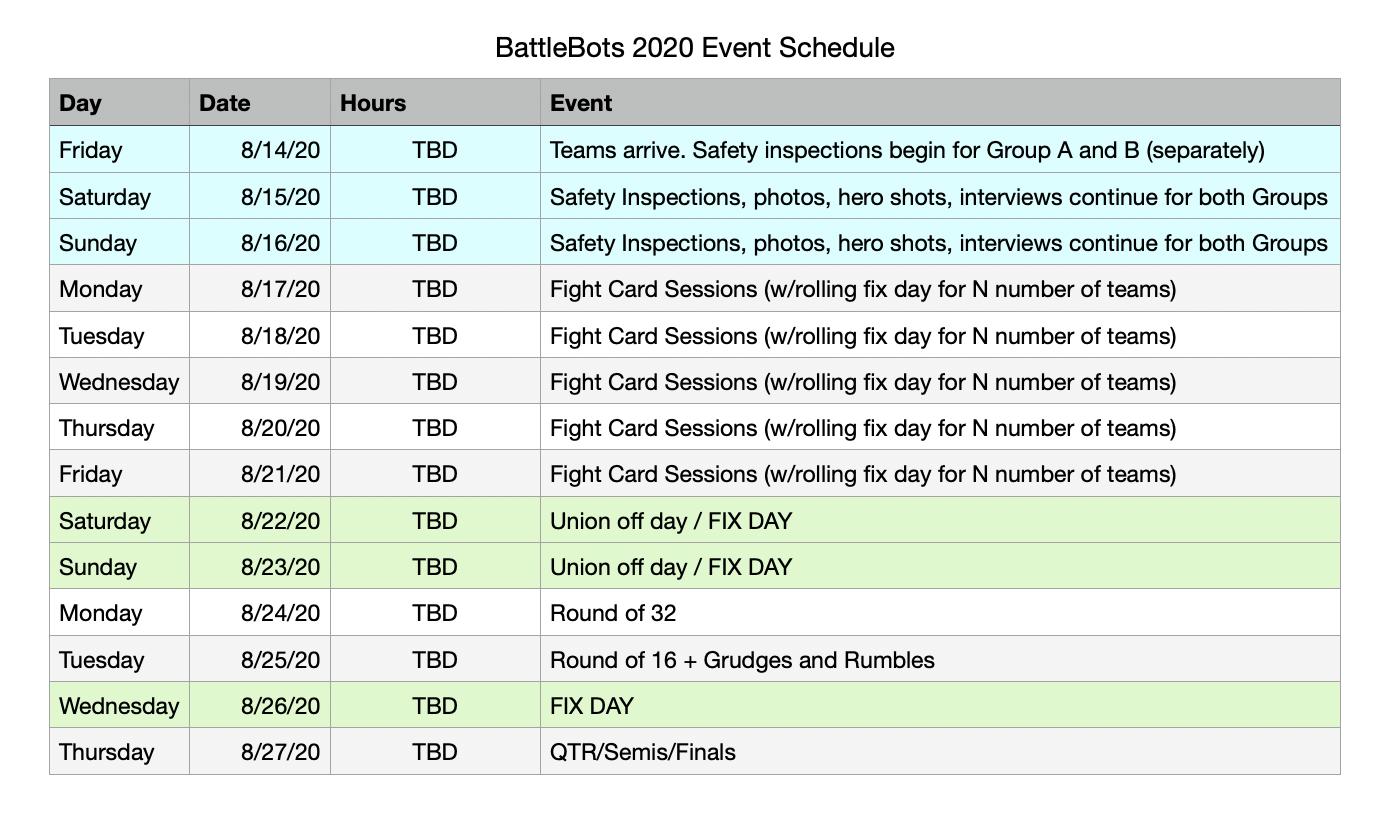Select the Hours column header
The height and width of the screenshot is (824, 1398).
(x=435, y=103)
